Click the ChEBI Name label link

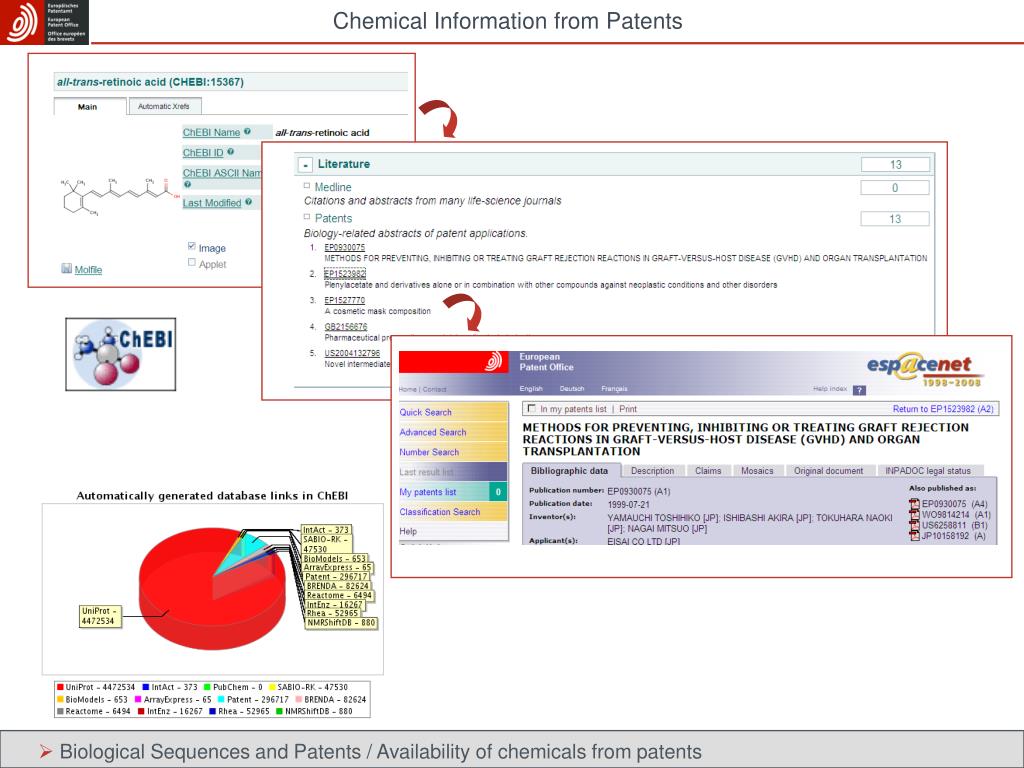211,133
